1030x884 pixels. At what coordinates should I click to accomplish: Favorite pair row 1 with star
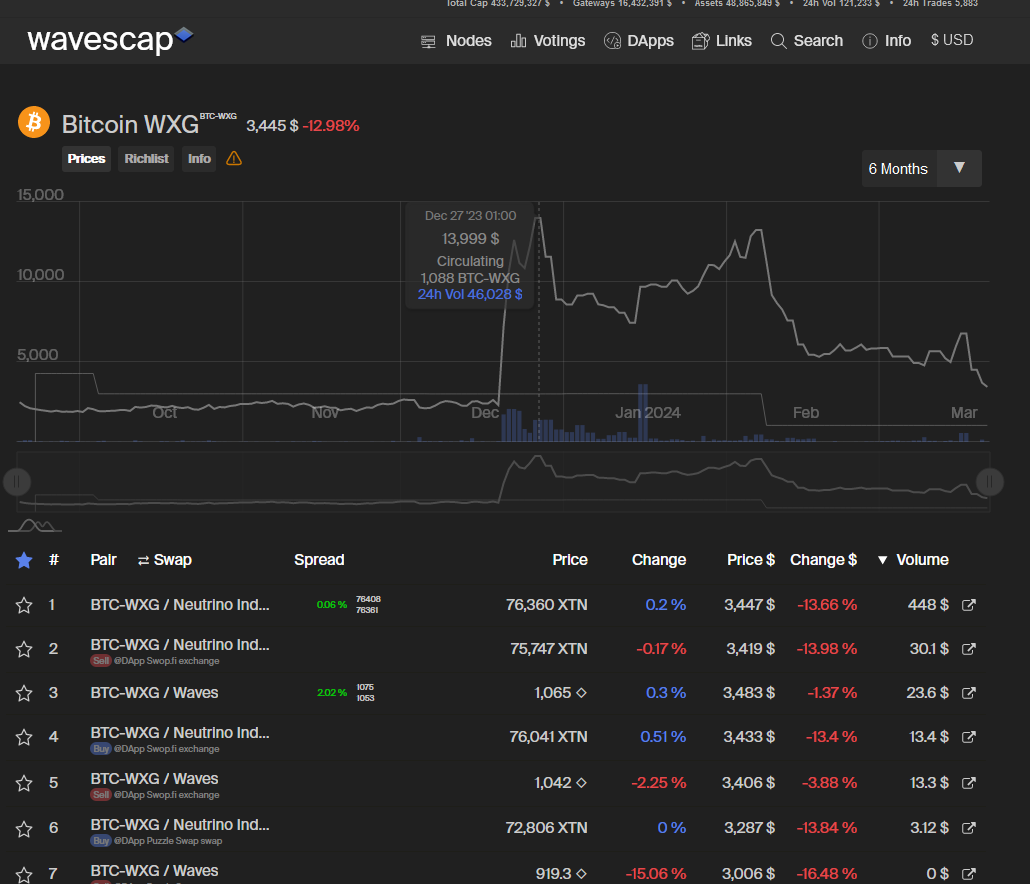point(24,606)
